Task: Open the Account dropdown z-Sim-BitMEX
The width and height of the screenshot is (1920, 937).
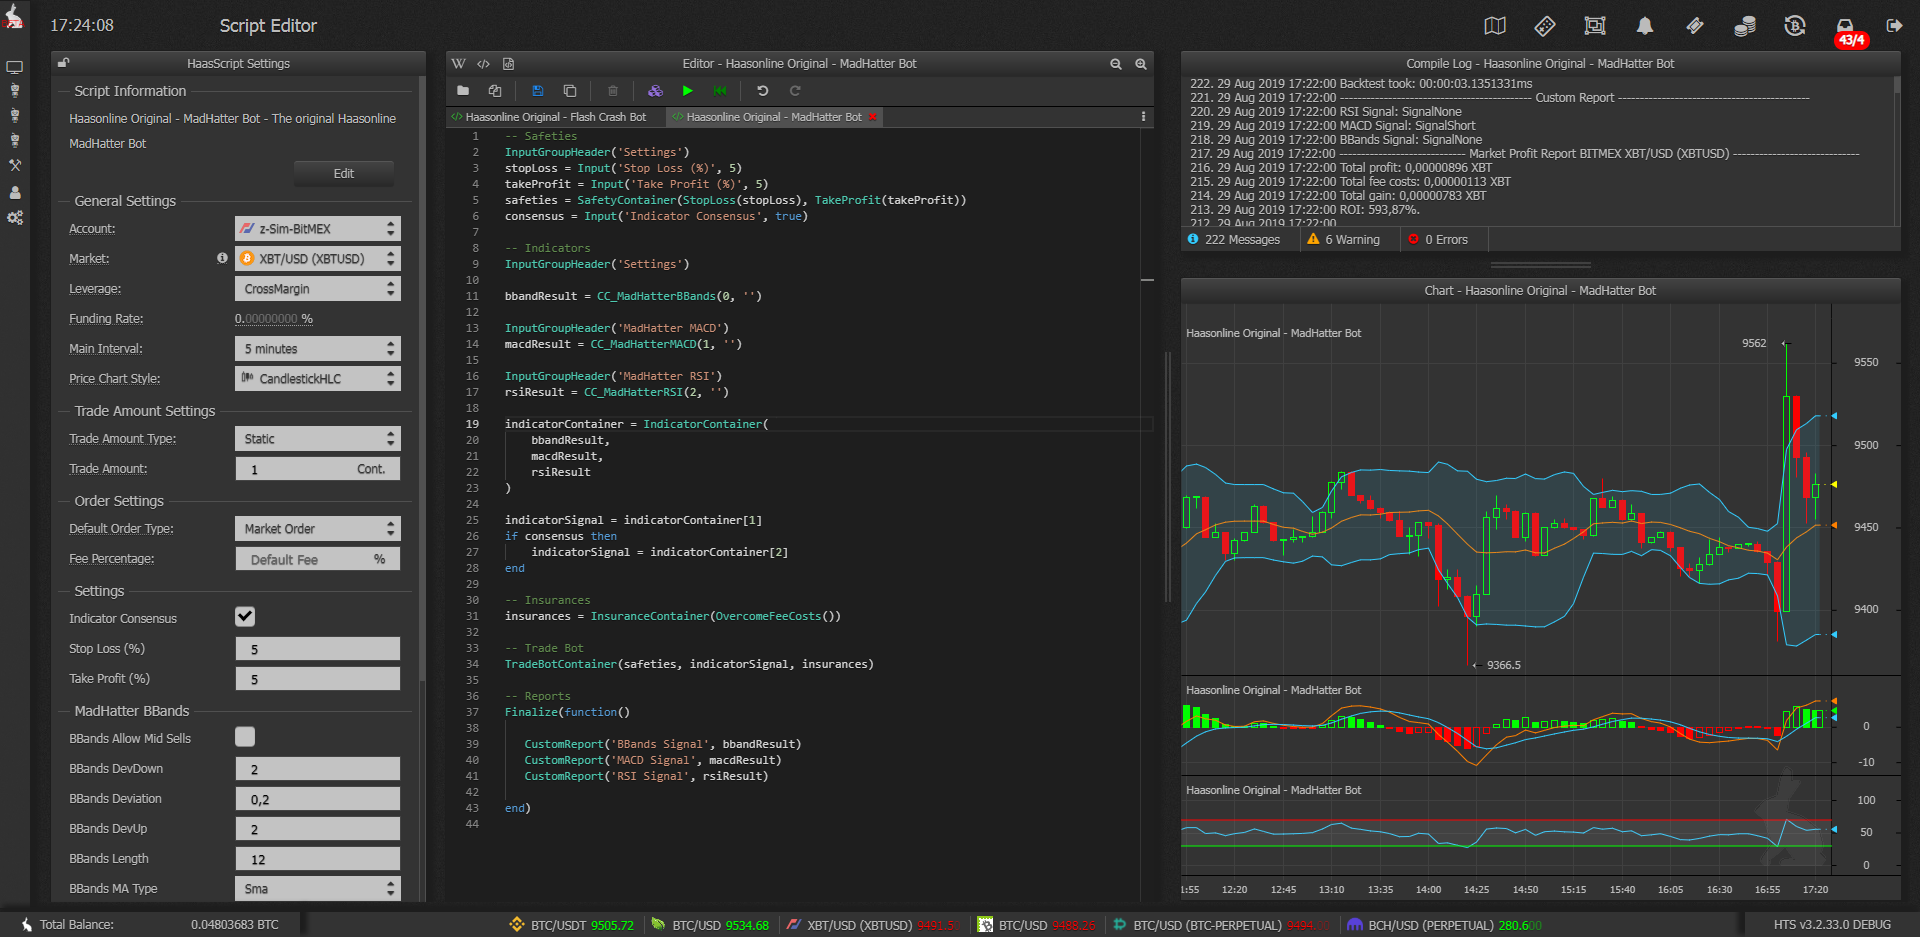Action: (x=318, y=229)
